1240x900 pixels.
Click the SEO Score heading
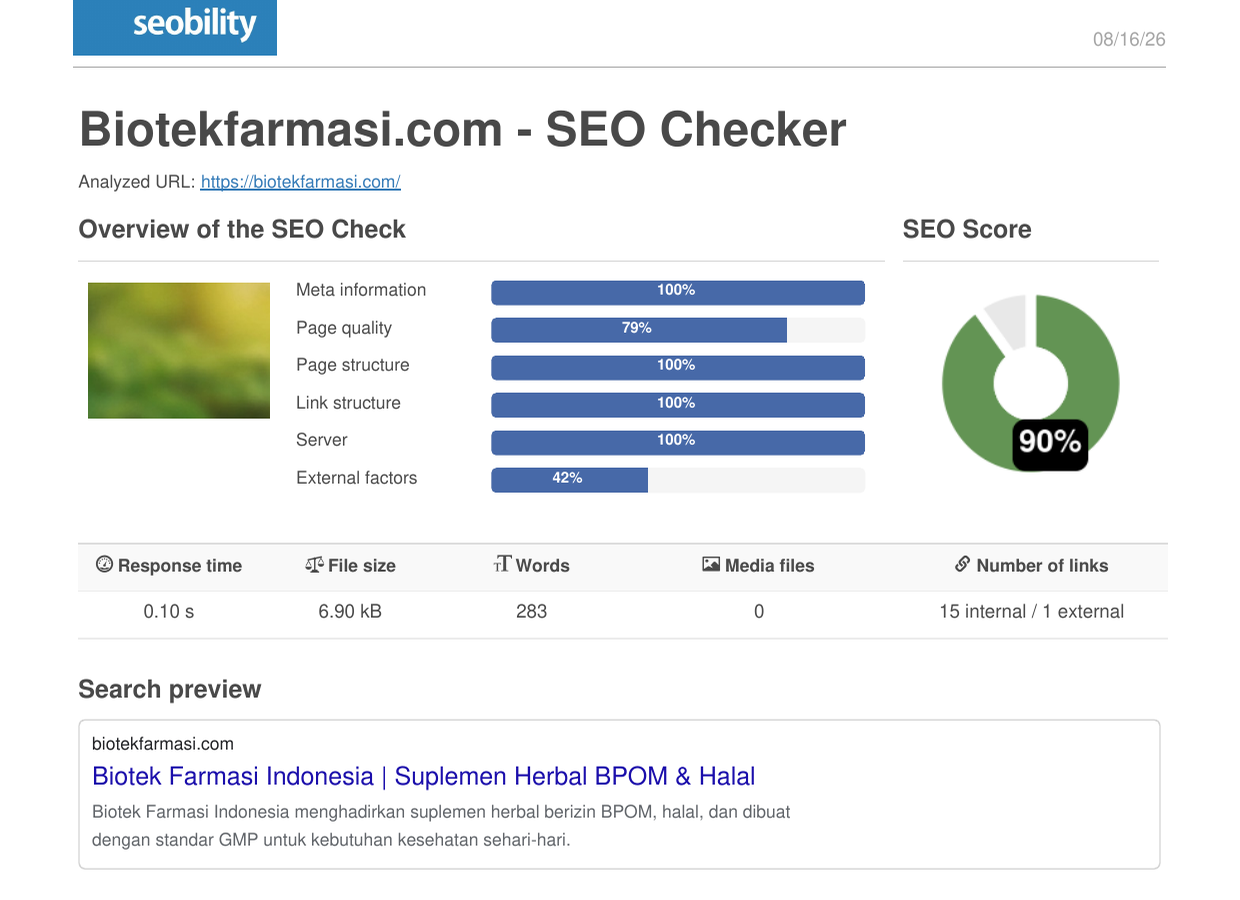[x=967, y=229]
